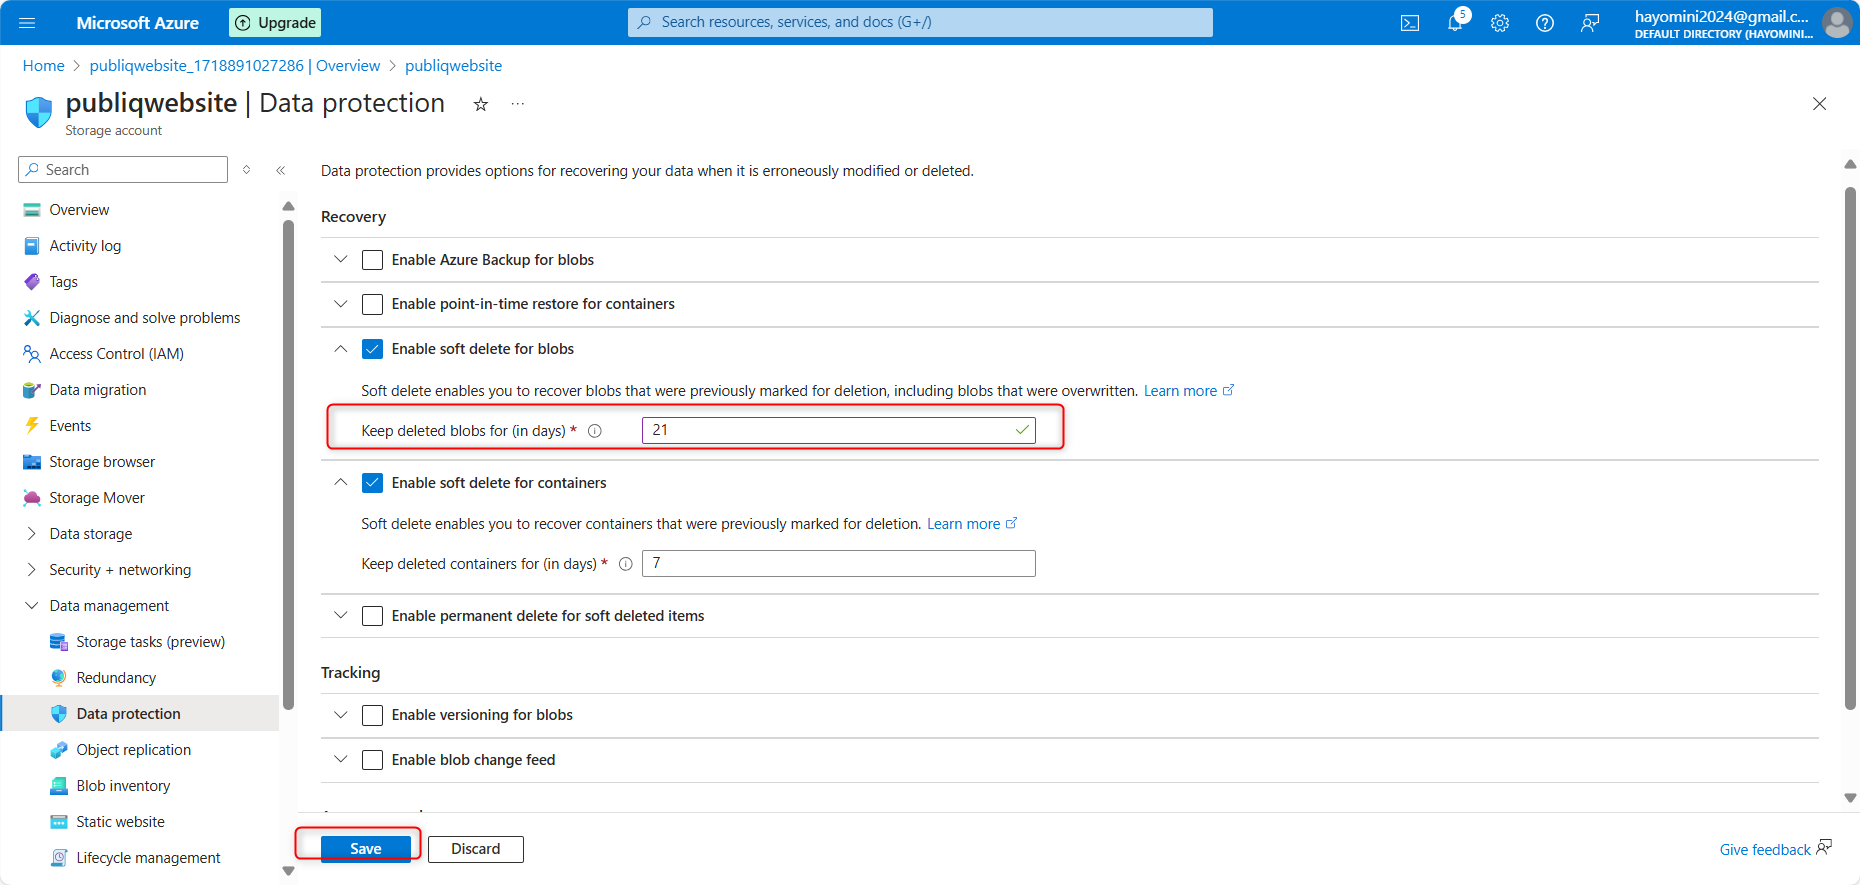Uncheck Enable soft delete for blobs
This screenshot has height=885, width=1860.
coord(372,349)
